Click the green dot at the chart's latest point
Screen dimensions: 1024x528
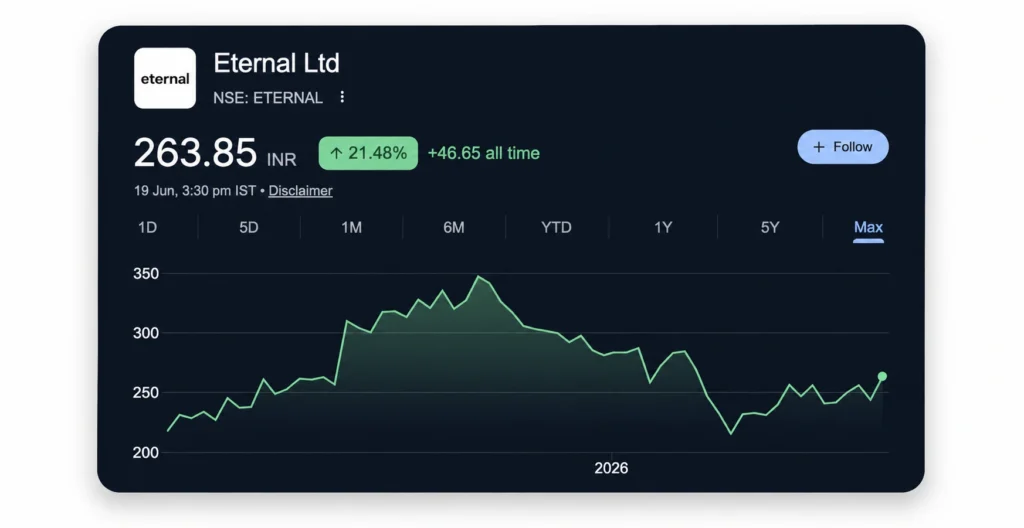tap(882, 376)
